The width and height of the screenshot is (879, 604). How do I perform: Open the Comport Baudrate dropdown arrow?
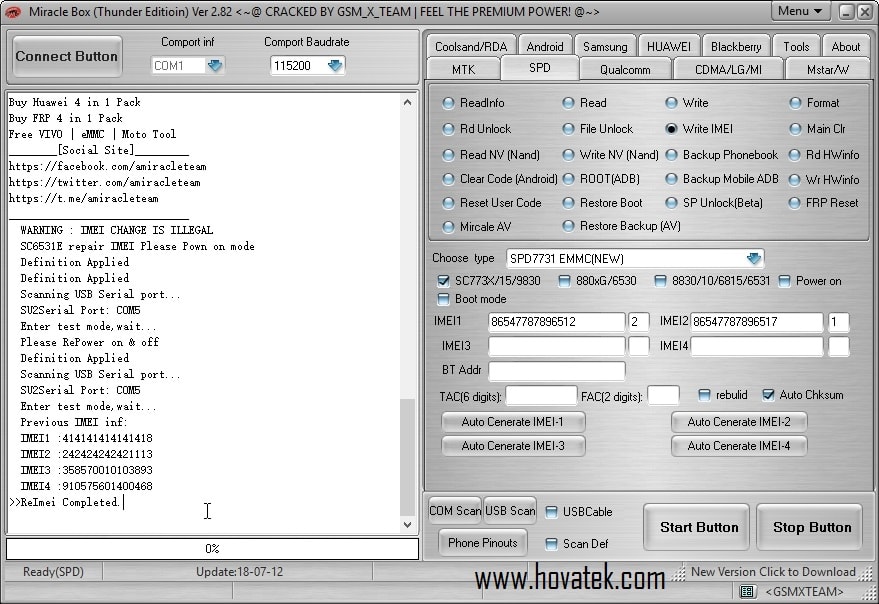point(335,66)
